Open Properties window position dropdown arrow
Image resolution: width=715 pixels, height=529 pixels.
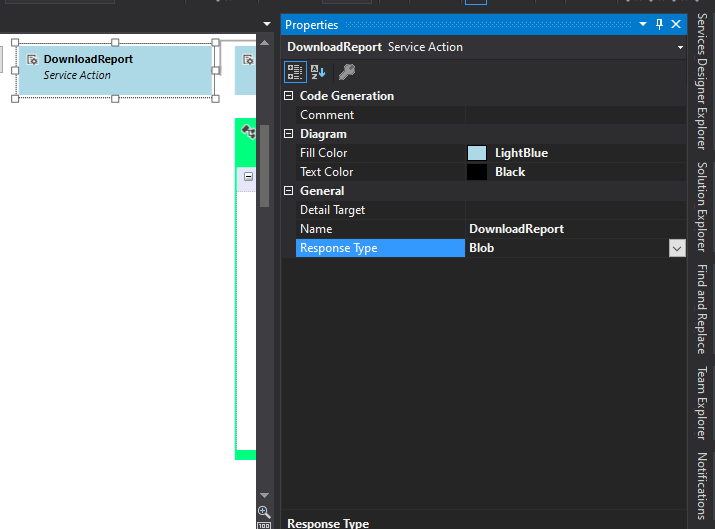[x=643, y=24]
